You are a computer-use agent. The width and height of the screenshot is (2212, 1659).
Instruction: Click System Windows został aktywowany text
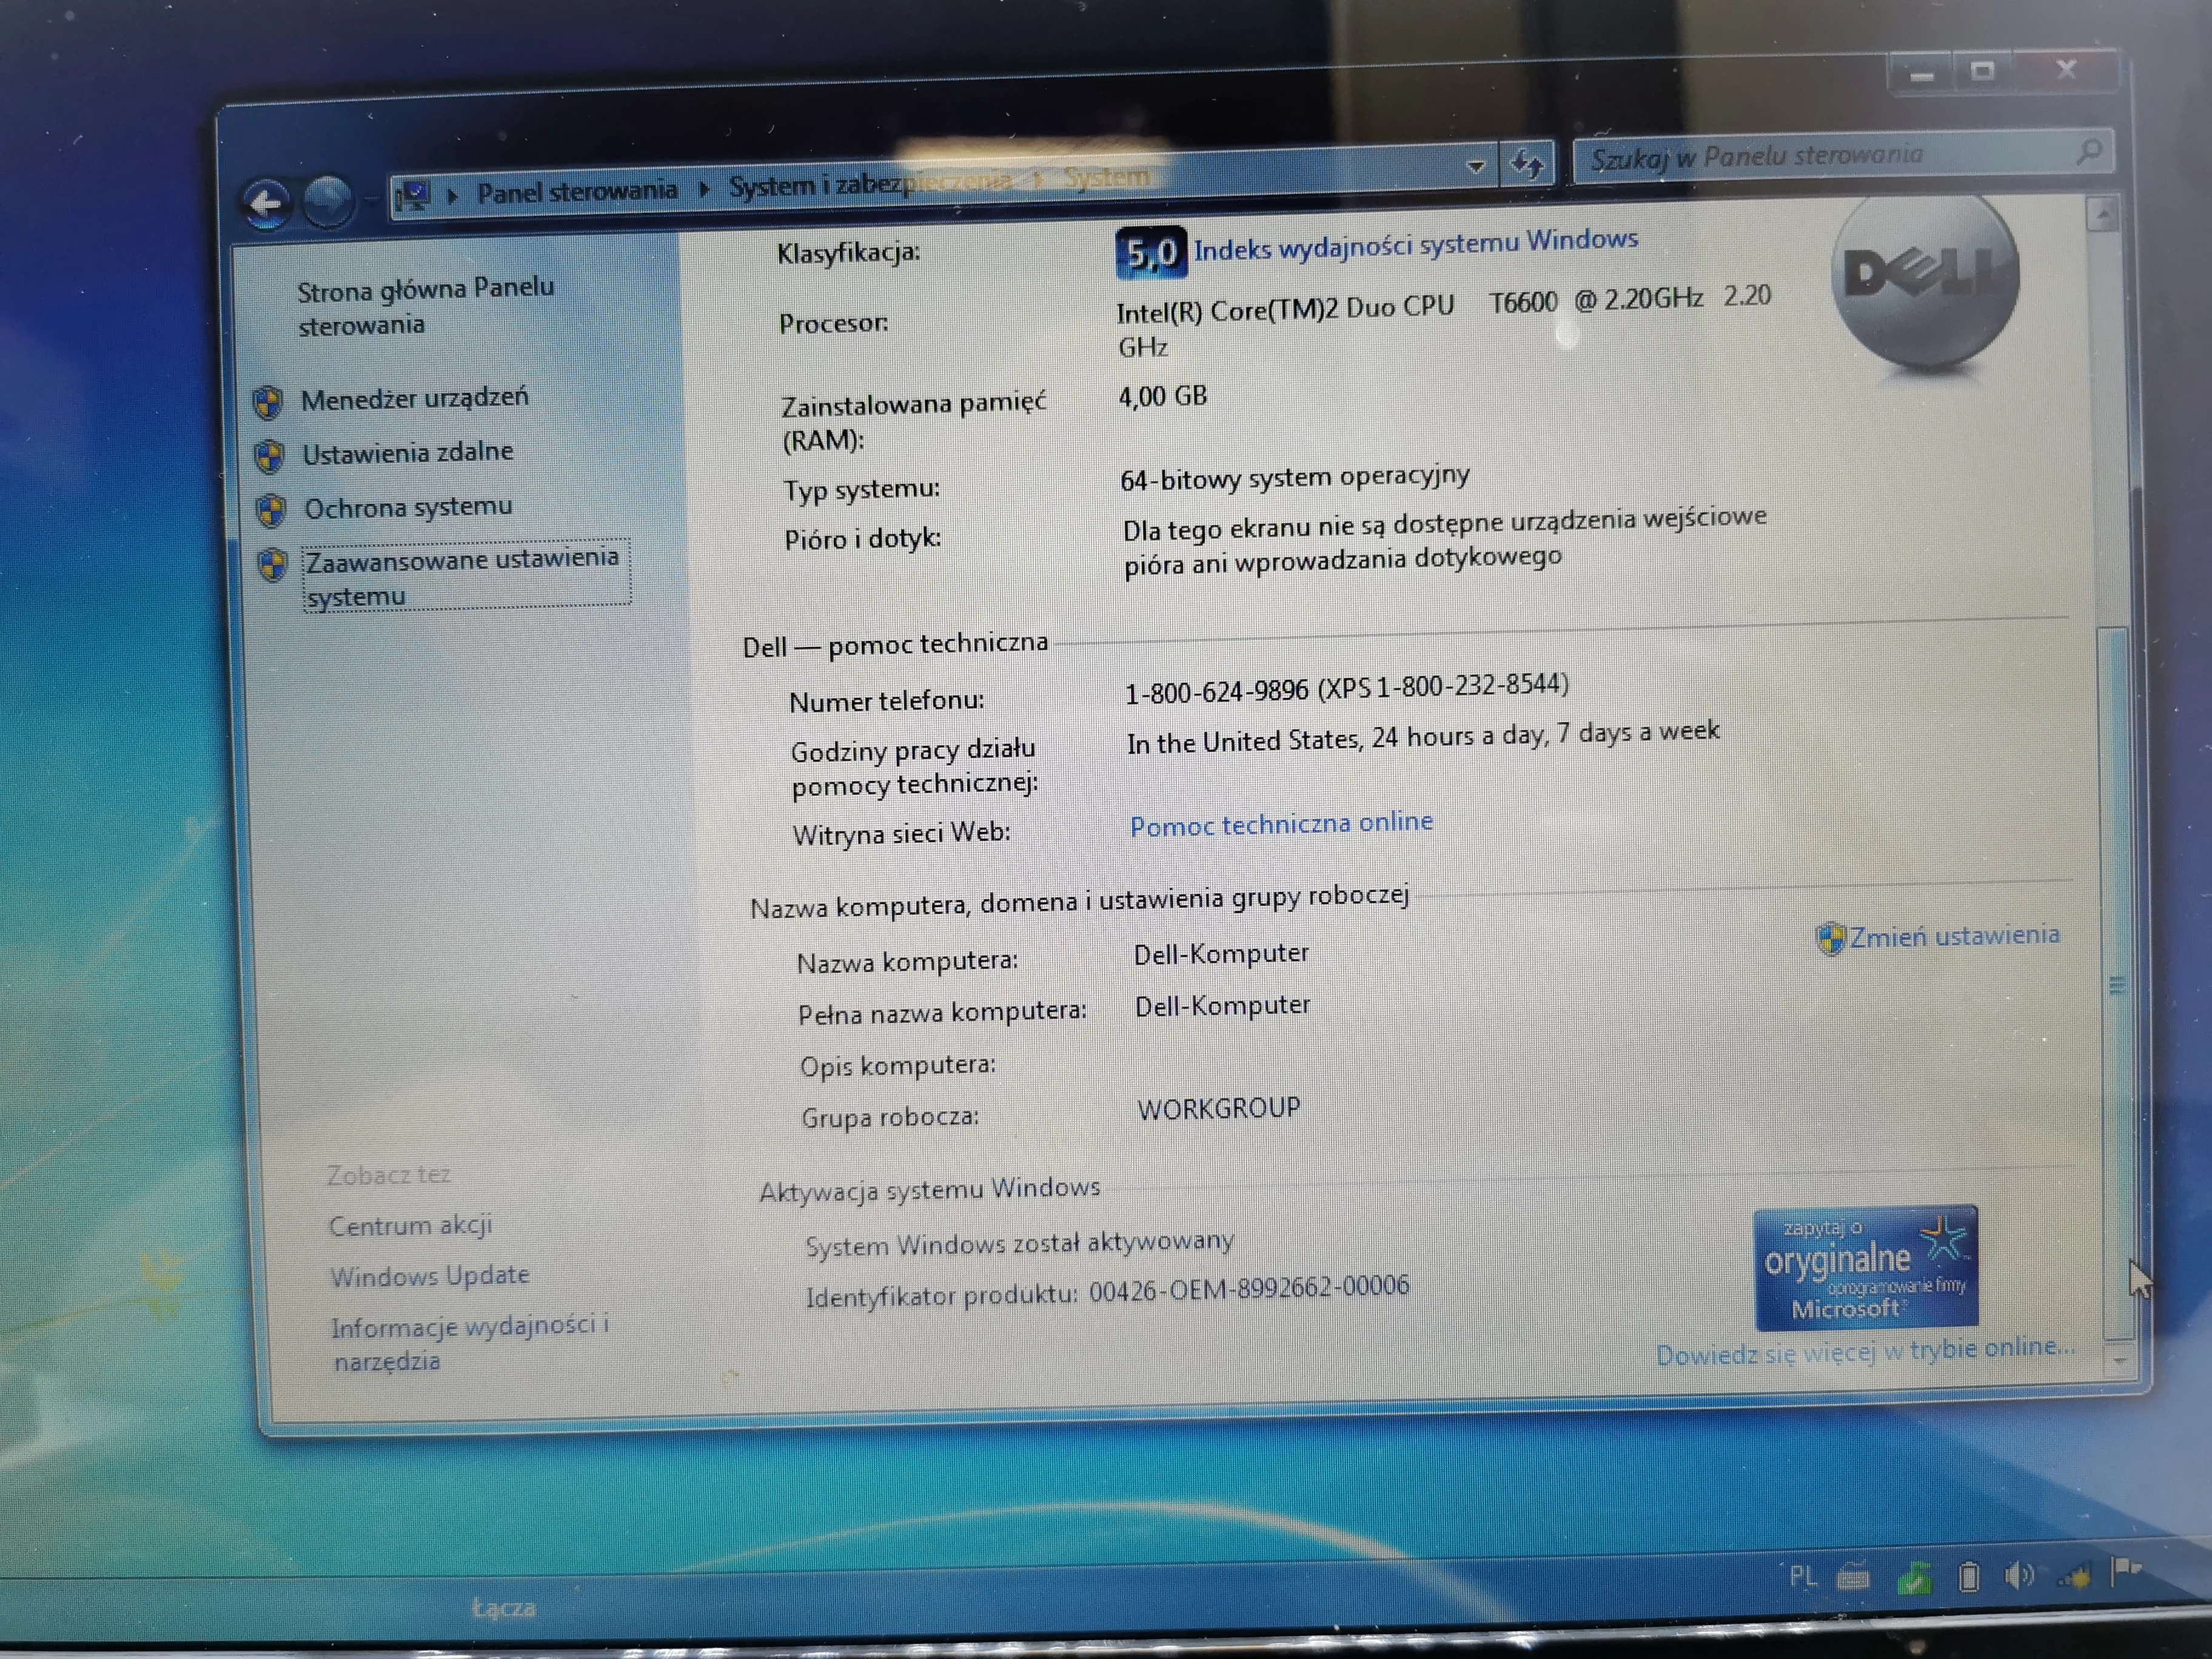[x=1019, y=1244]
